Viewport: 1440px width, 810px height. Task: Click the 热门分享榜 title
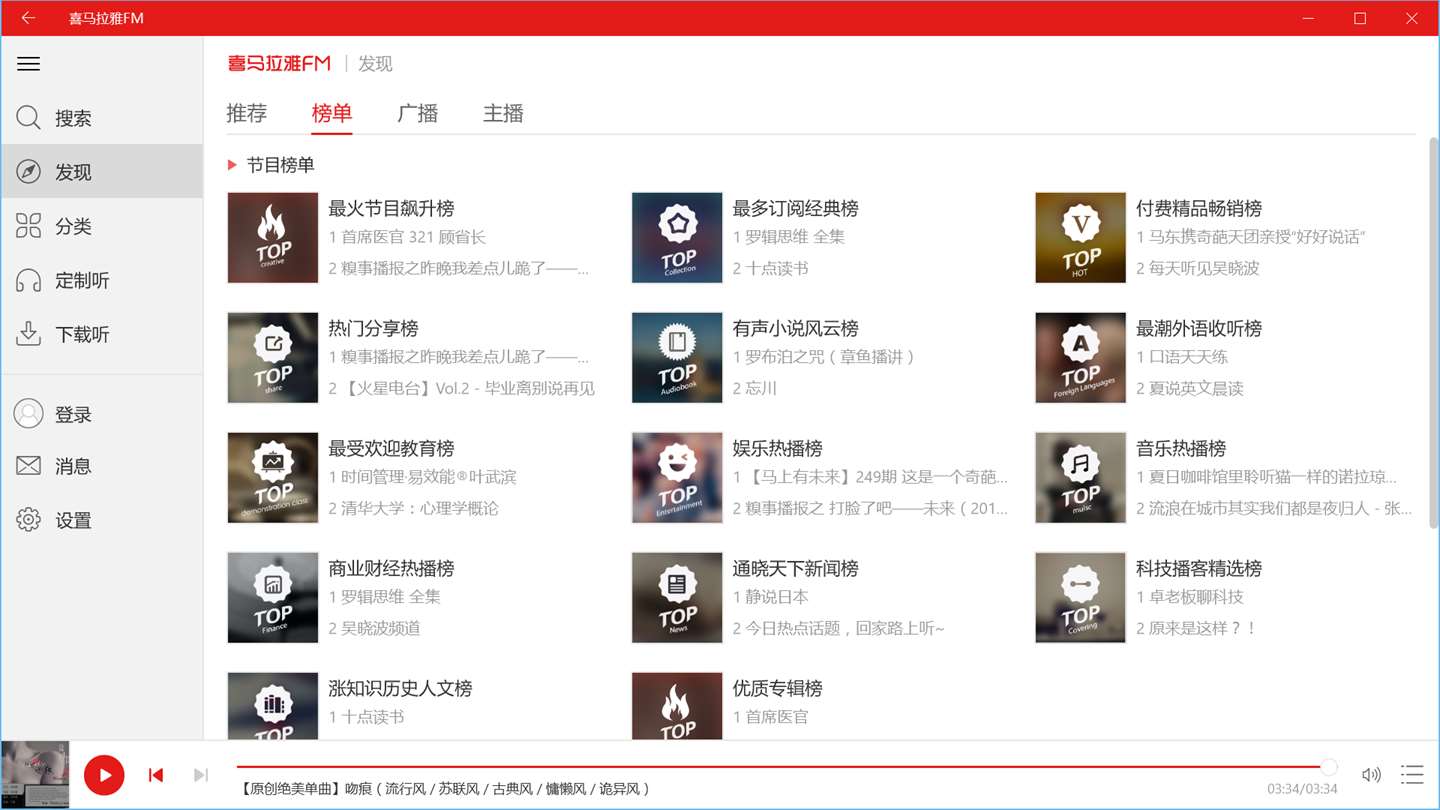pyautogui.click(x=373, y=328)
